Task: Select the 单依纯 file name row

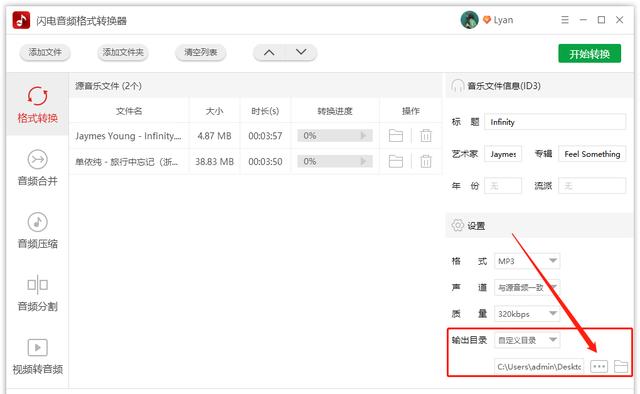Action: (127, 162)
